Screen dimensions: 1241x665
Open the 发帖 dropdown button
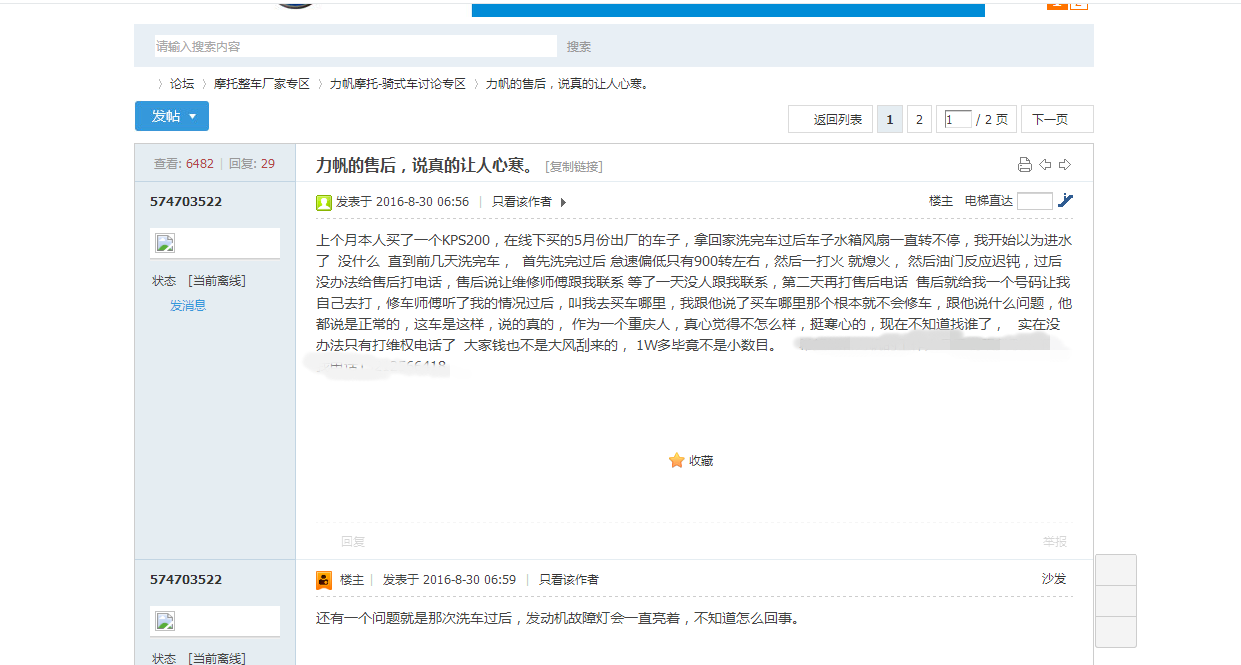coord(172,116)
